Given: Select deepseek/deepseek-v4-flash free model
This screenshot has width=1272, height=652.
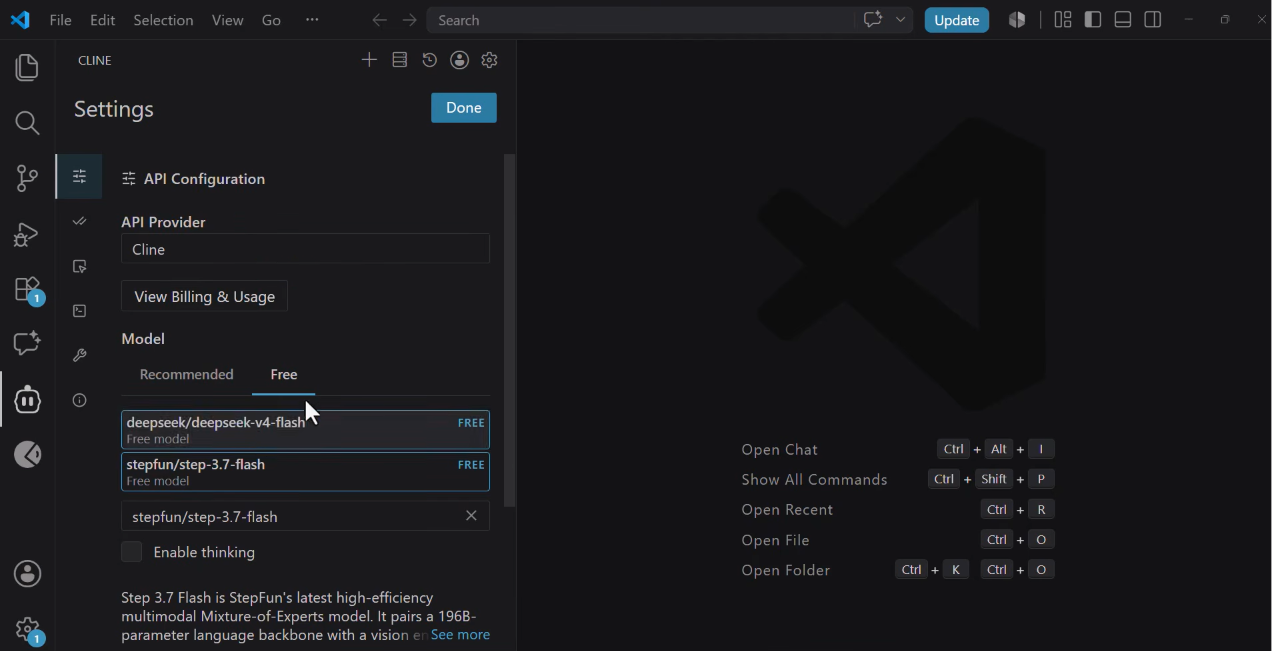Looking at the screenshot, I should coord(305,430).
